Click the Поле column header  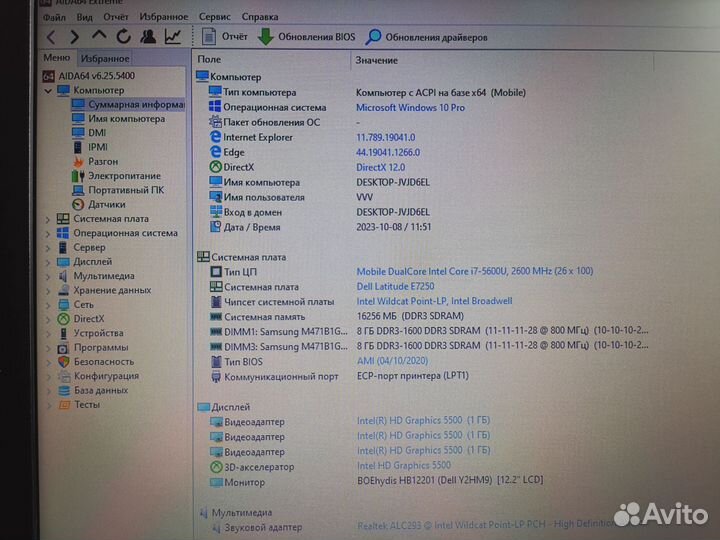click(209, 60)
